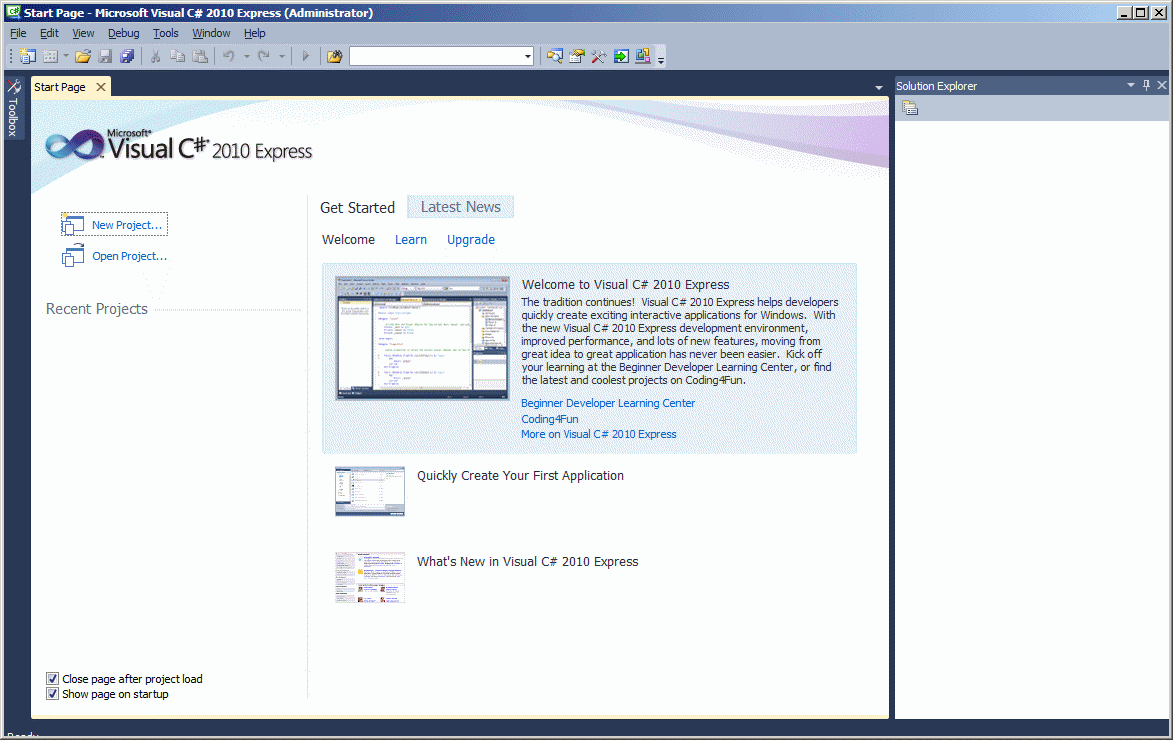Pin the Solution Explorer panel with auto-hide icon
The height and width of the screenshot is (740, 1173).
coord(1146,86)
